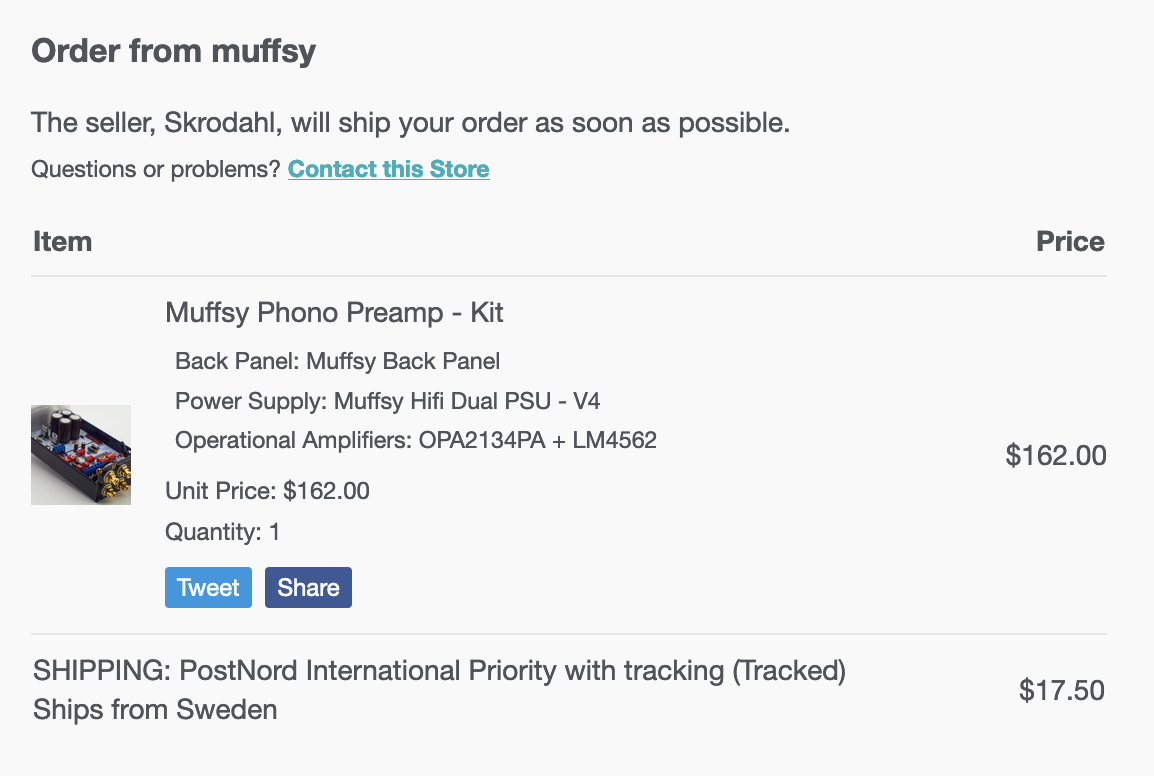Click the seller Skrodahl shipping notice
The width and height of the screenshot is (1154, 776).
[x=411, y=123]
